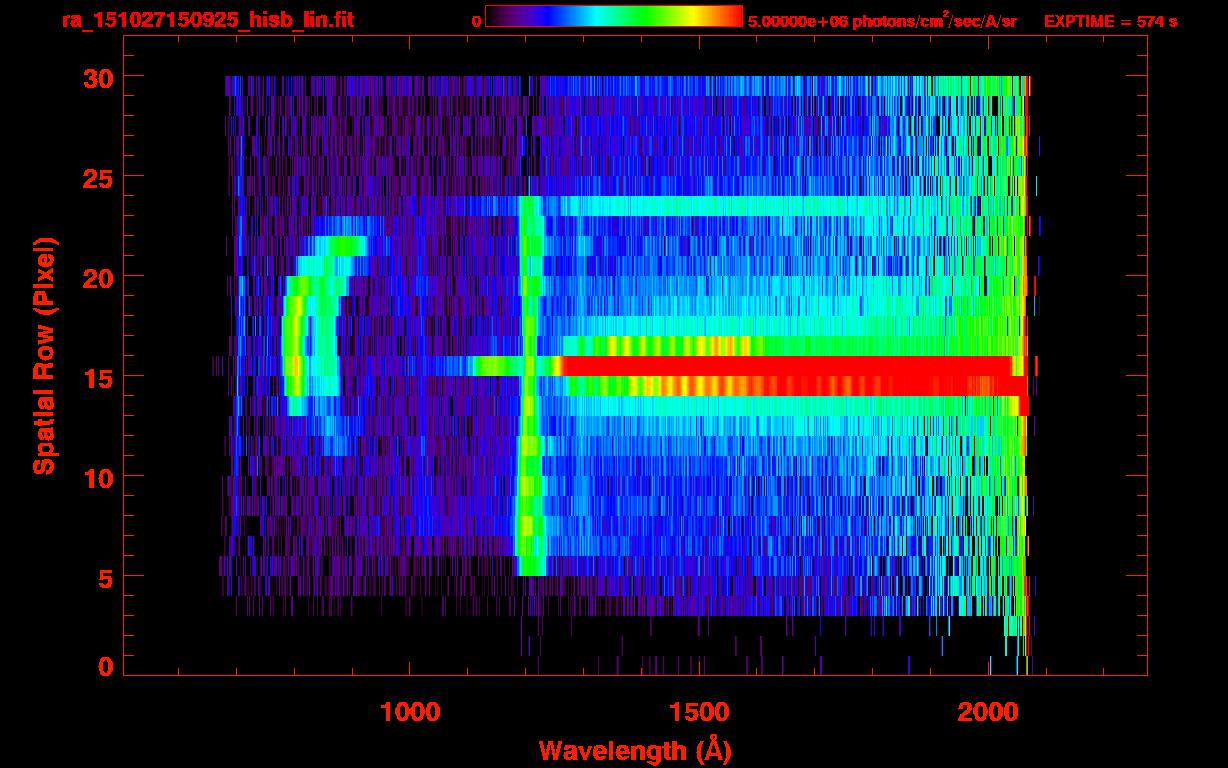Click the 5.00000e+06 photons/cm²/sec/A/sr label
Screen dimensions: 1228x768
tap(882, 20)
